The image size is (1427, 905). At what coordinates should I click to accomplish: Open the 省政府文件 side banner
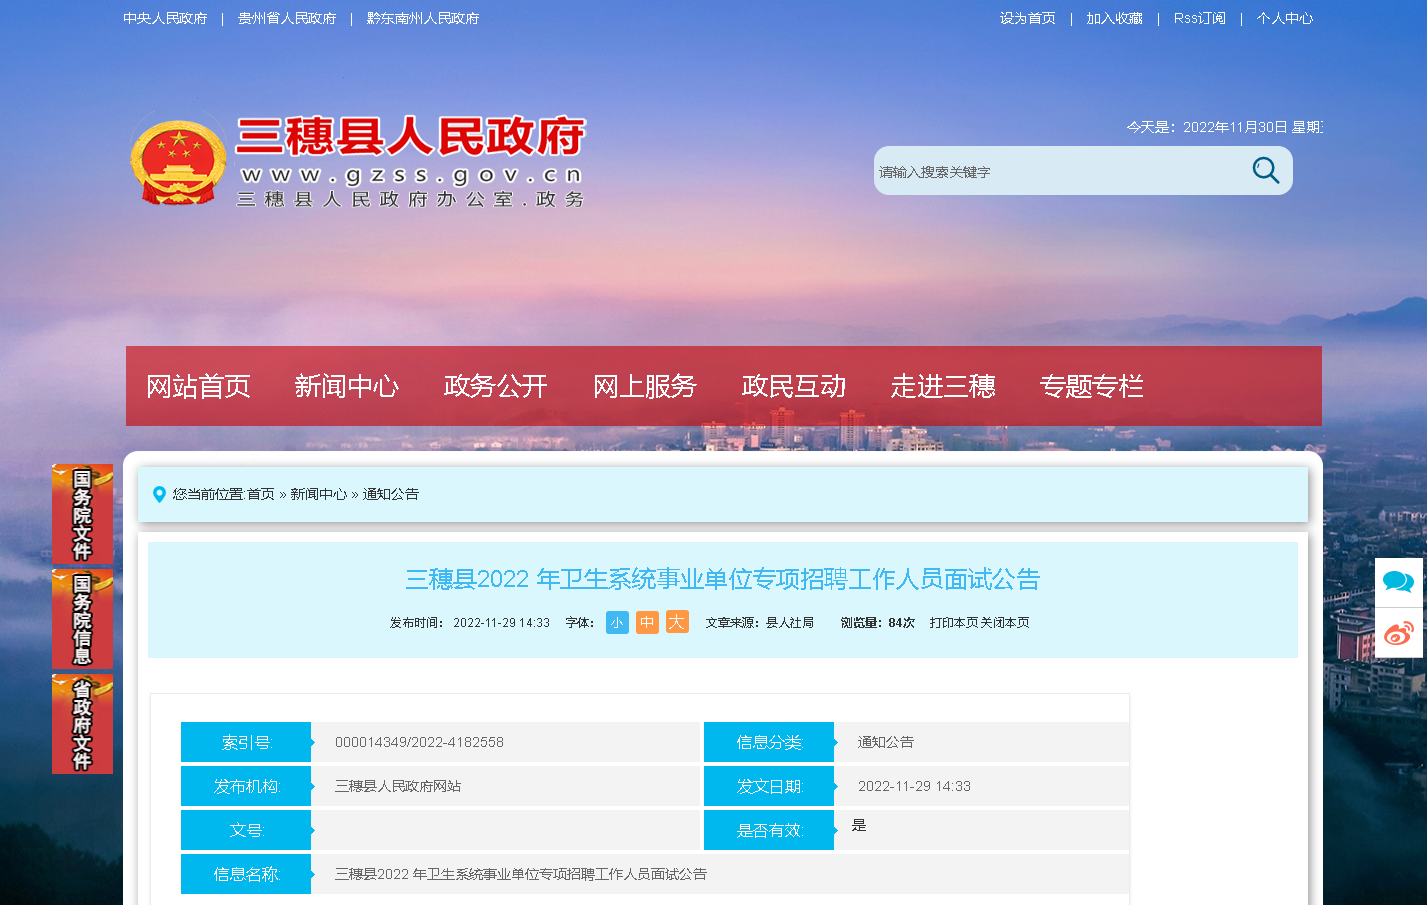[82, 724]
